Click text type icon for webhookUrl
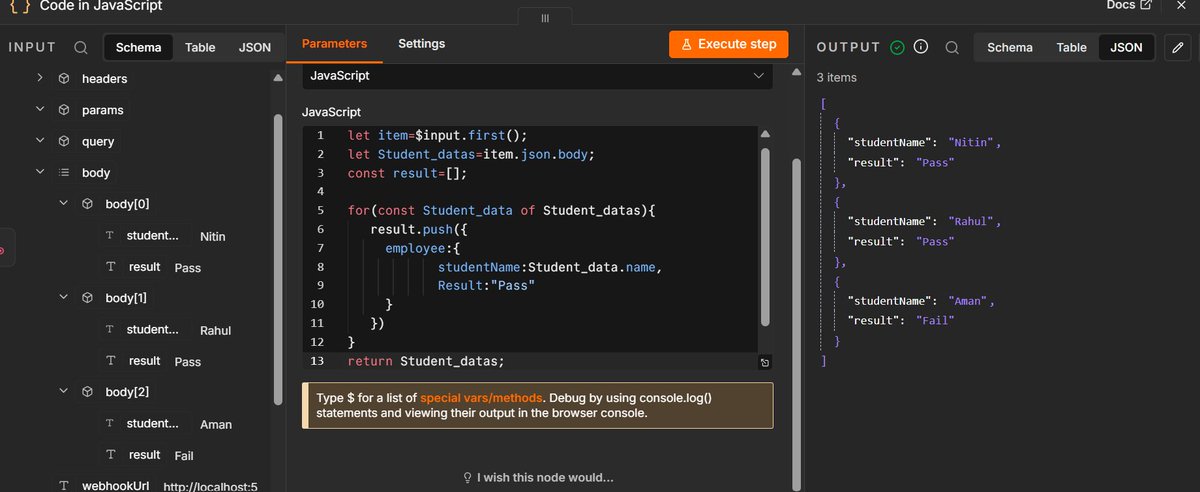This screenshot has width=1200, height=492. pos(63,486)
